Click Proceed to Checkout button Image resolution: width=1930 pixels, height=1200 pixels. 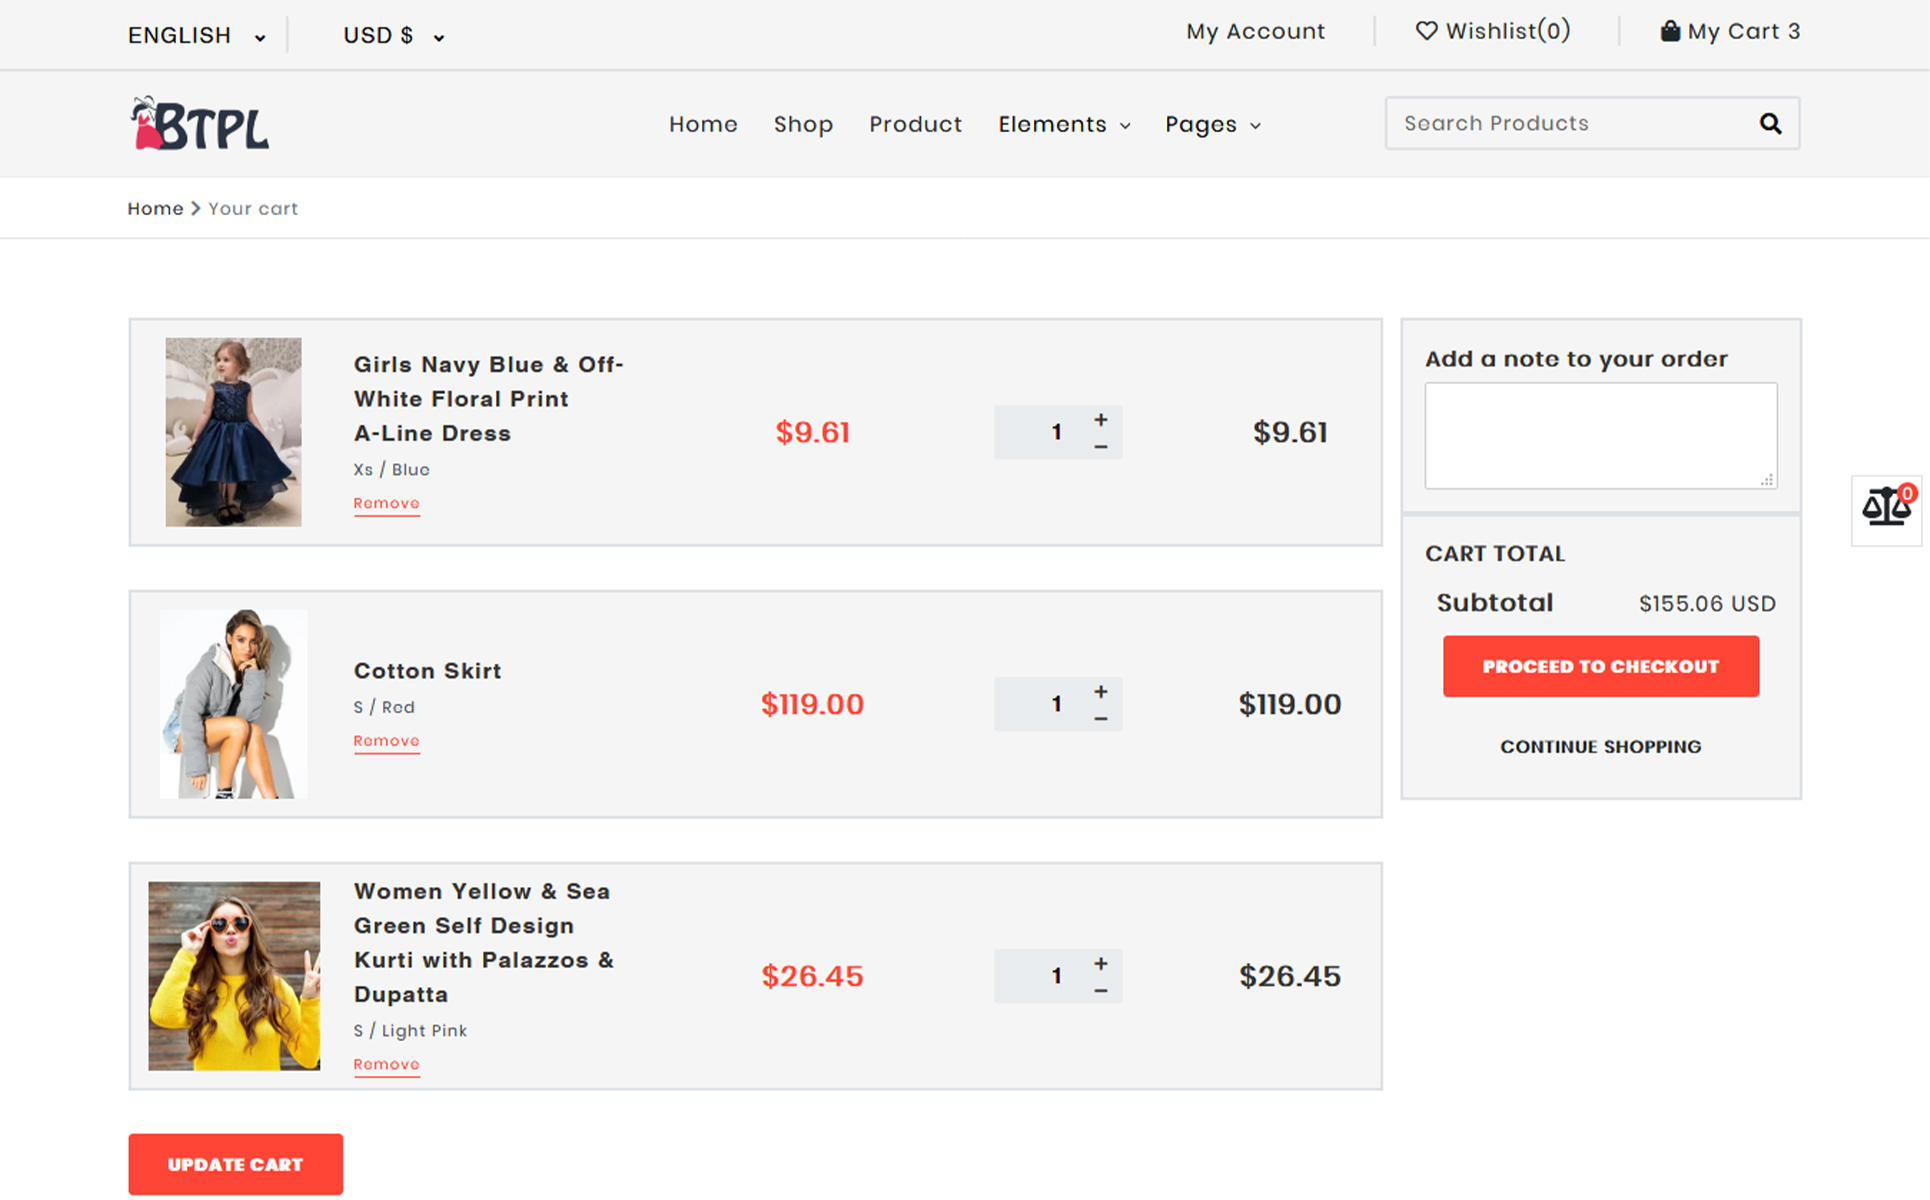pyautogui.click(x=1600, y=666)
